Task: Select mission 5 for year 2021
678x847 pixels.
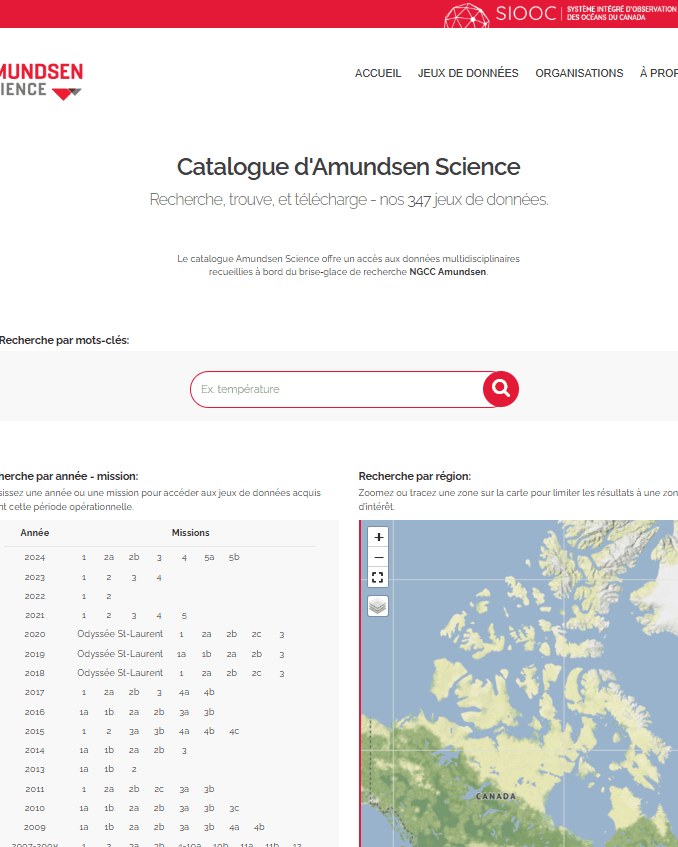Action: click(x=184, y=615)
